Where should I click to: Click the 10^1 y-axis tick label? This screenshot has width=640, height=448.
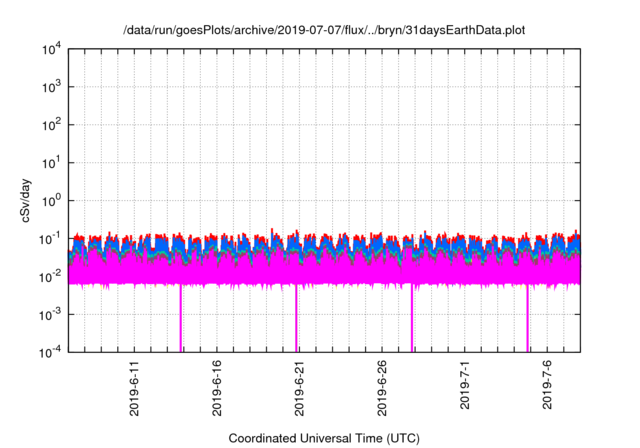tap(51, 163)
